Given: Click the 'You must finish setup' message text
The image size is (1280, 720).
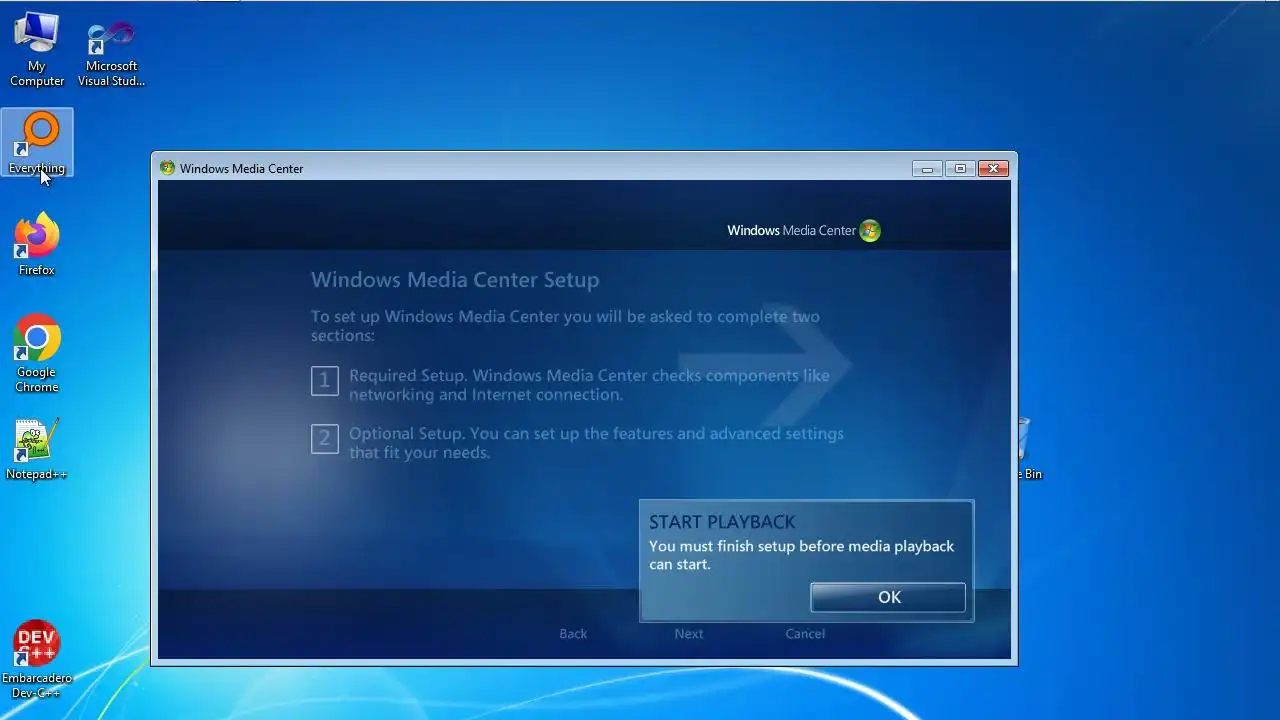Looking at the screenshot, I should [x=801, y=555].
